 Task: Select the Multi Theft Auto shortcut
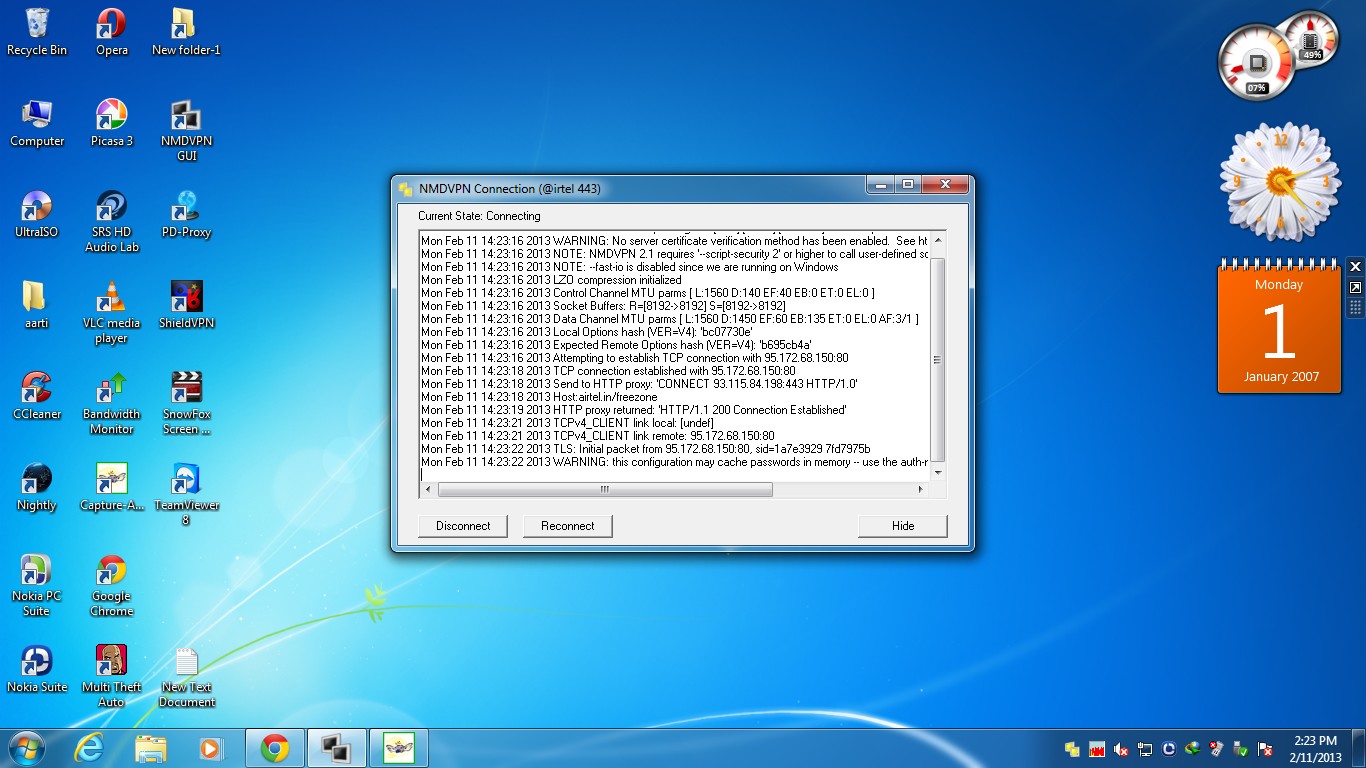coord(111,676)
